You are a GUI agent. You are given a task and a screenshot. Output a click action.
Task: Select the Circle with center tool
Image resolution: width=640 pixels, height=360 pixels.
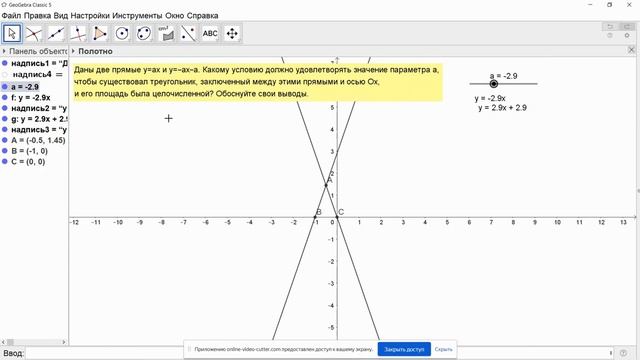pyautogui.click(x=122, y=33)
